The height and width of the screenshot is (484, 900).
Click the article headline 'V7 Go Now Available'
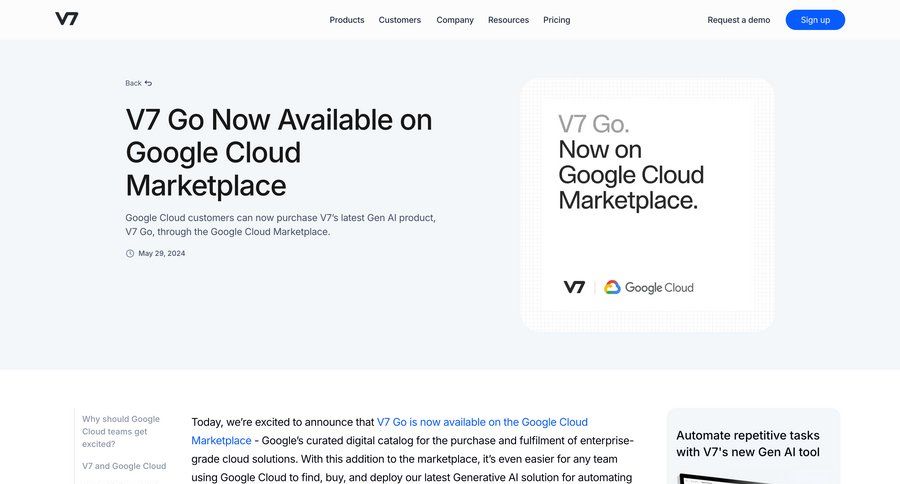(x=279, y=152)
